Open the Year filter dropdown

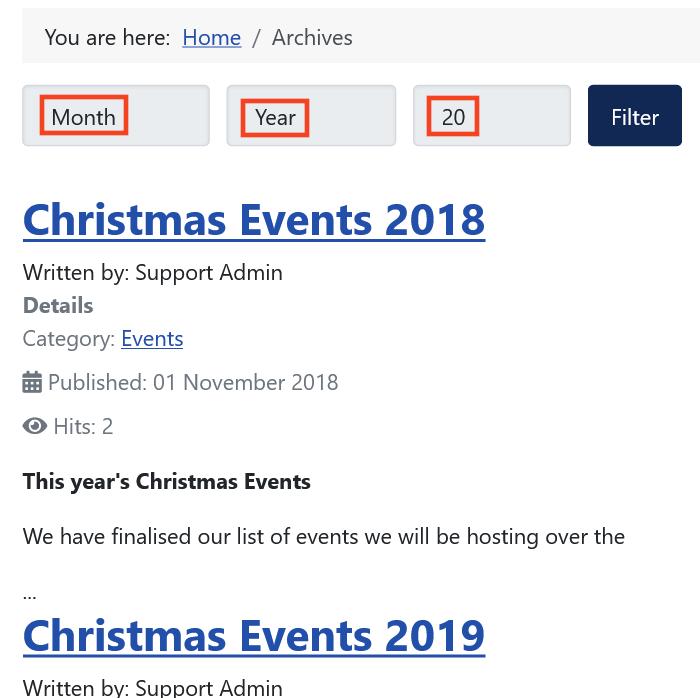click(311, 116)
